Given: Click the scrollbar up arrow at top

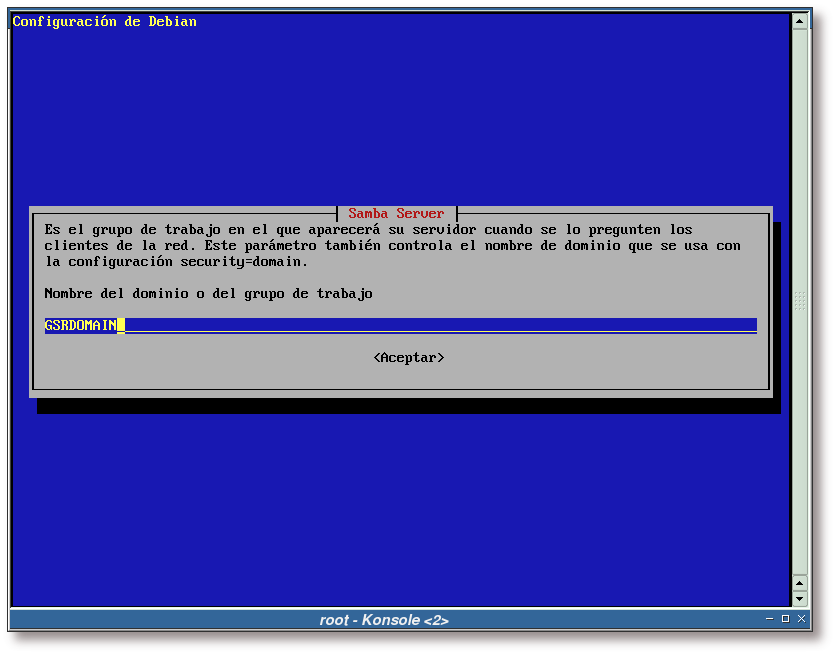Looking at the screenshot, I should pyautogui.click(x=799, y=22).
